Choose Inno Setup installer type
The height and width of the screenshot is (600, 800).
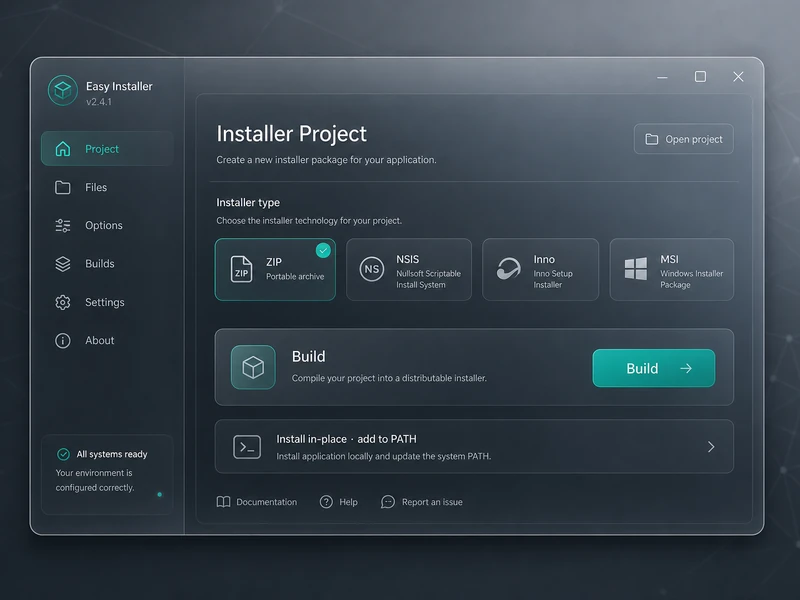tap(540, 269)
